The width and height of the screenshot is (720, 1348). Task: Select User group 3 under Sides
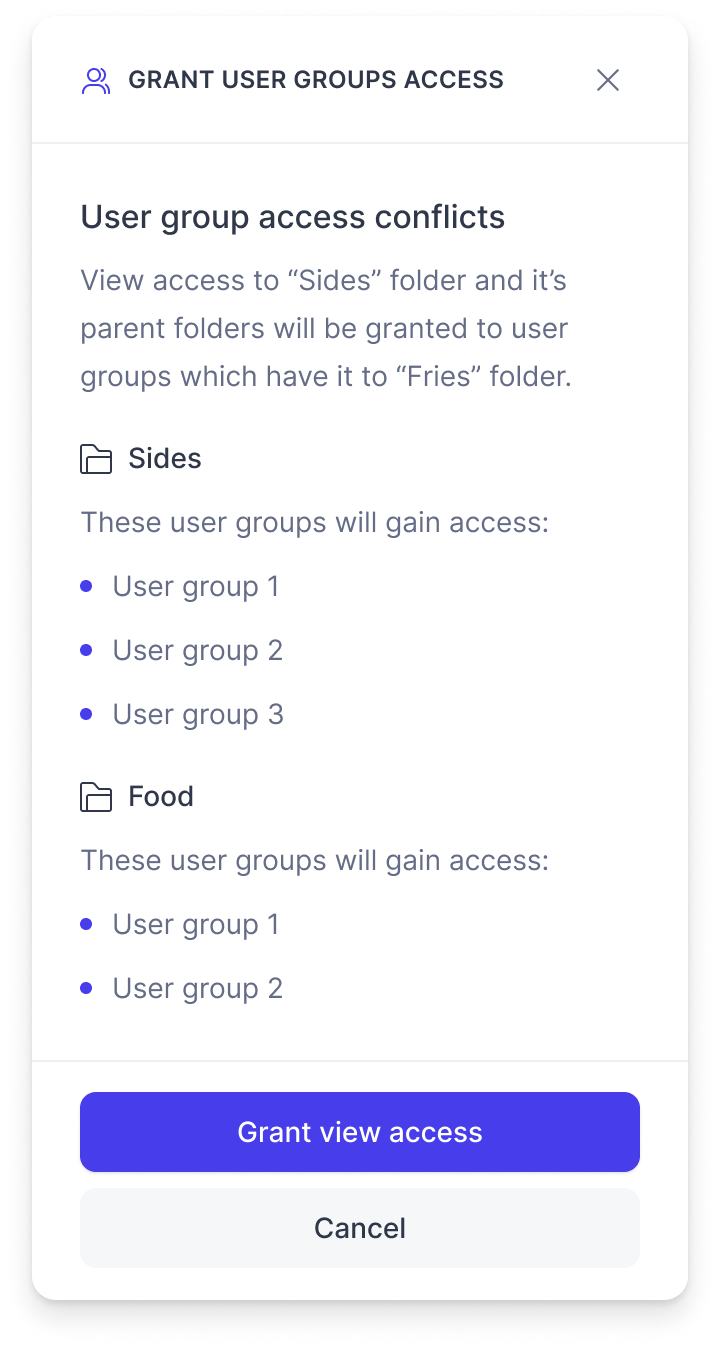point(198,714)
